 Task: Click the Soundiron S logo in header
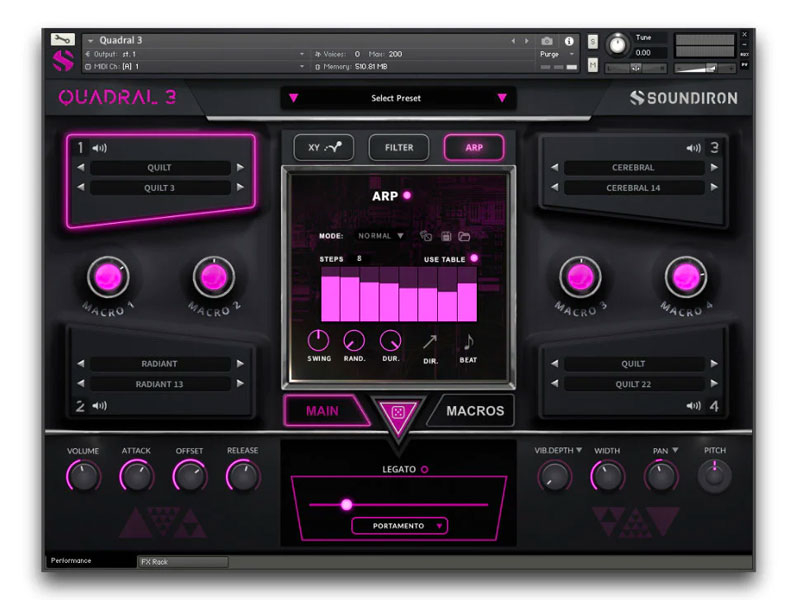point(63,61)
